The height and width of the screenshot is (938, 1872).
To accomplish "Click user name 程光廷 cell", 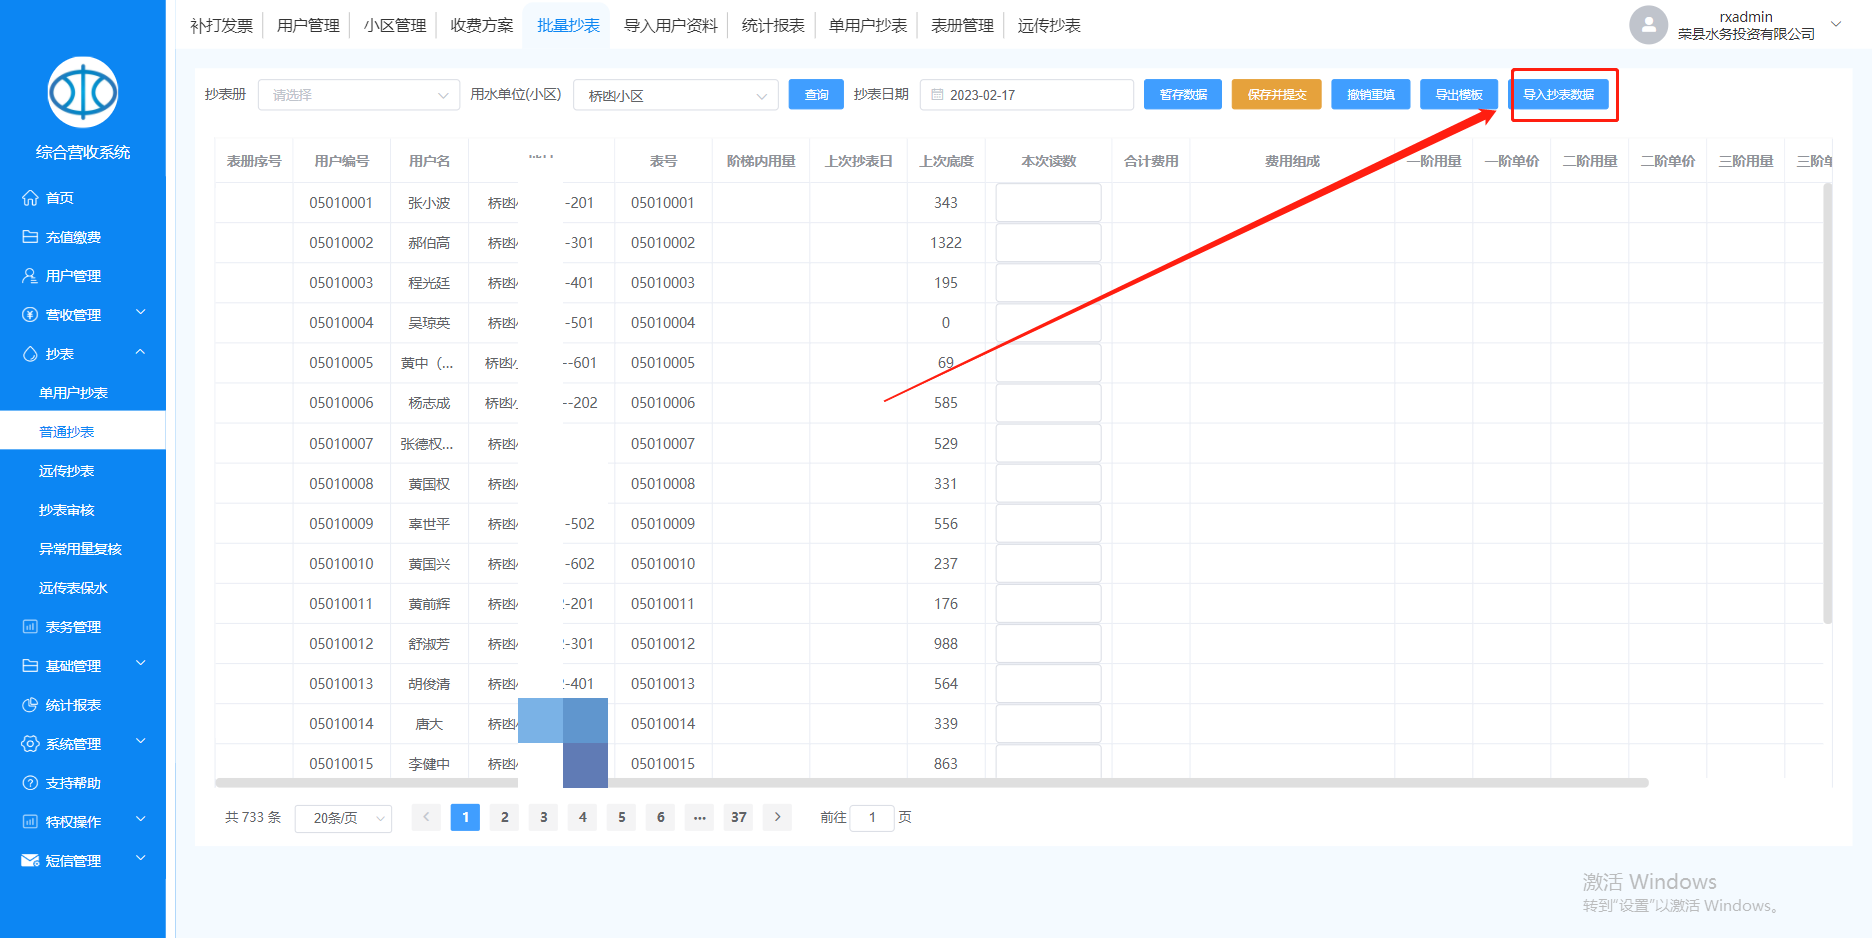I will click(x=429, y=283).
